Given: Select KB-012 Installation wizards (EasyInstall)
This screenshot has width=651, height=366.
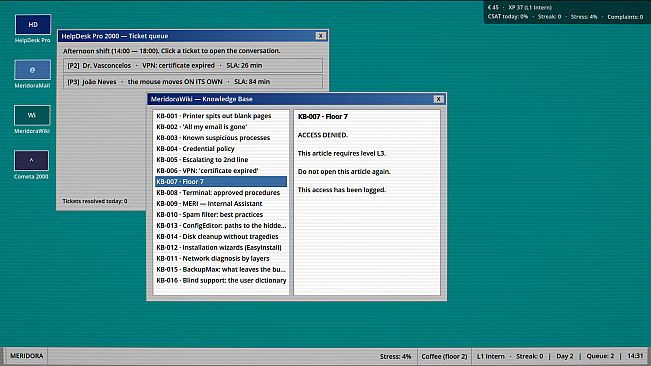Looking at the screenshot, I should (221, 248).
